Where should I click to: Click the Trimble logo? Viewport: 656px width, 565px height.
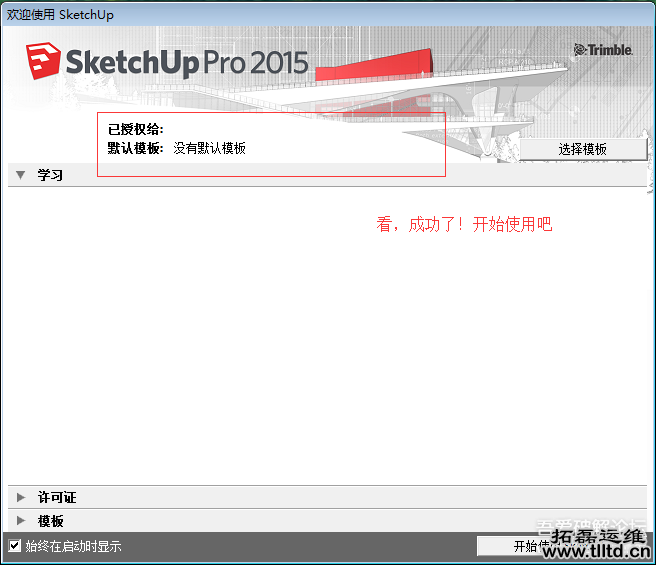point(603,50)
